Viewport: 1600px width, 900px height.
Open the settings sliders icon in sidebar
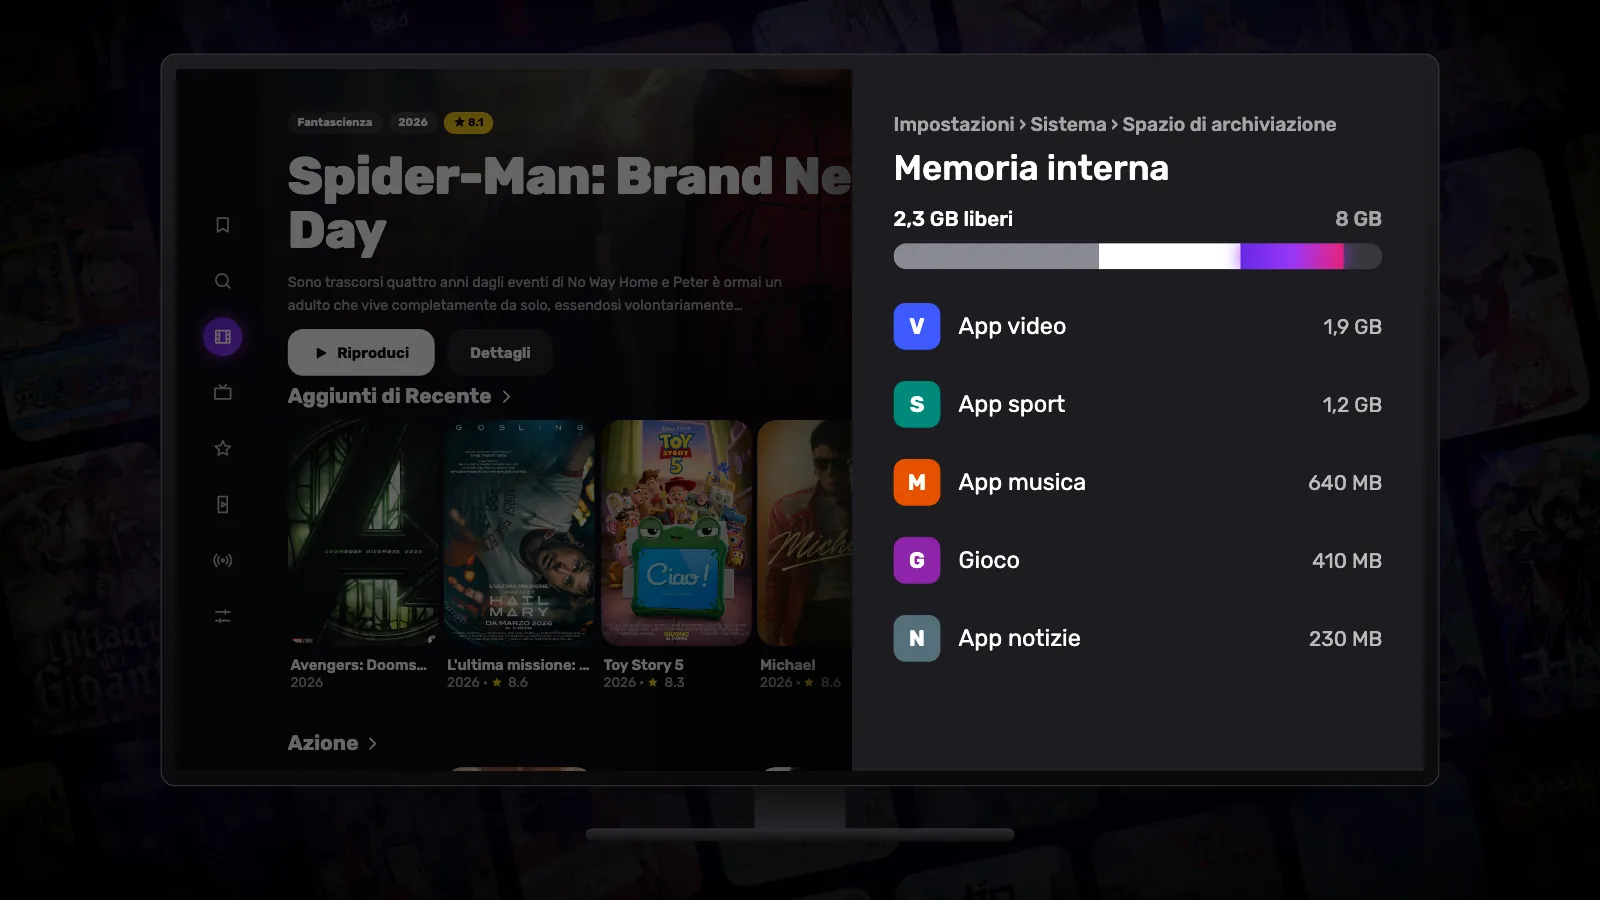223,616
